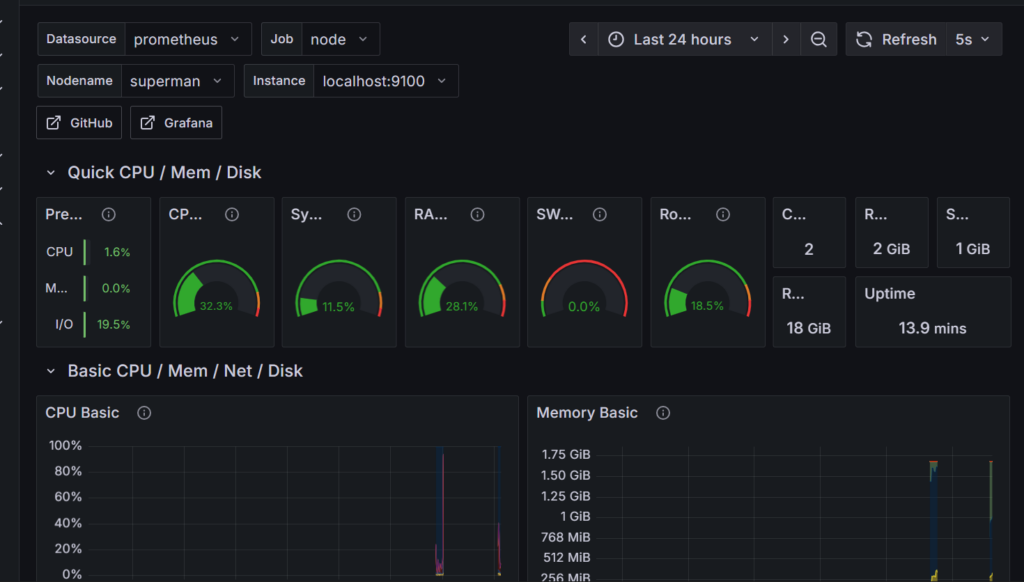Open the Instance localhost:9100 dropdown

pos(385,81)
